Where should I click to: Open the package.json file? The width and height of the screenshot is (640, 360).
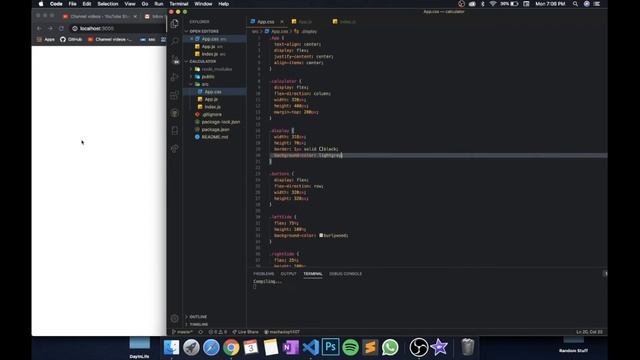(215, 130)
